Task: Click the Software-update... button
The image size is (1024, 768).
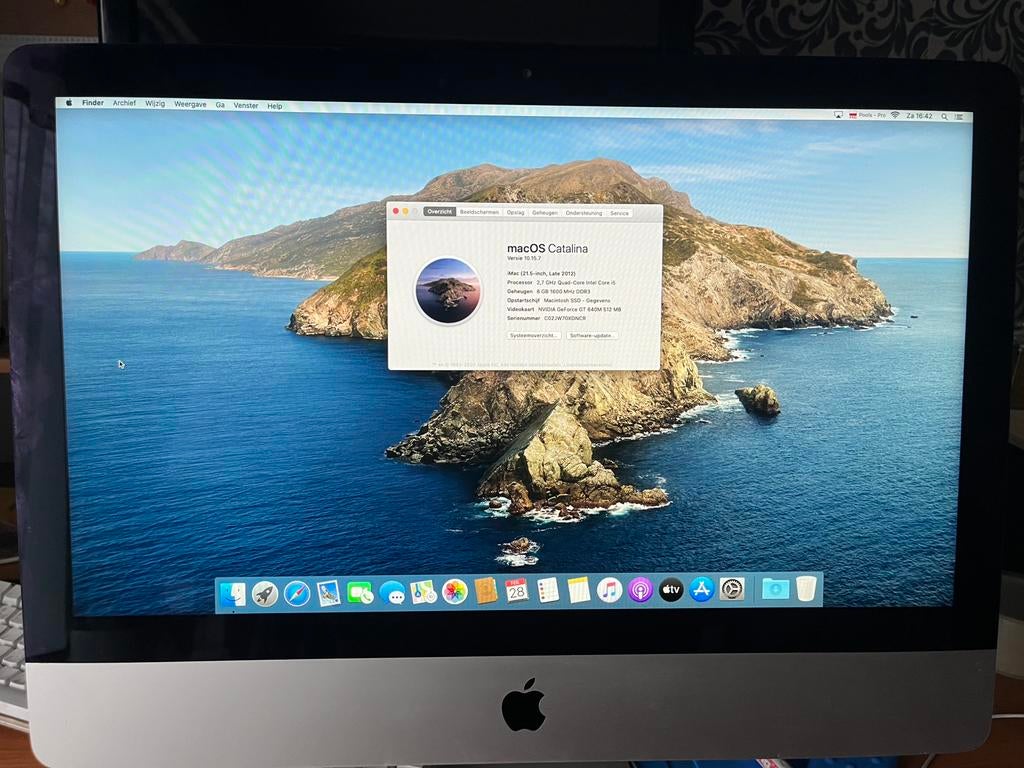Action: tap(591, 336)
